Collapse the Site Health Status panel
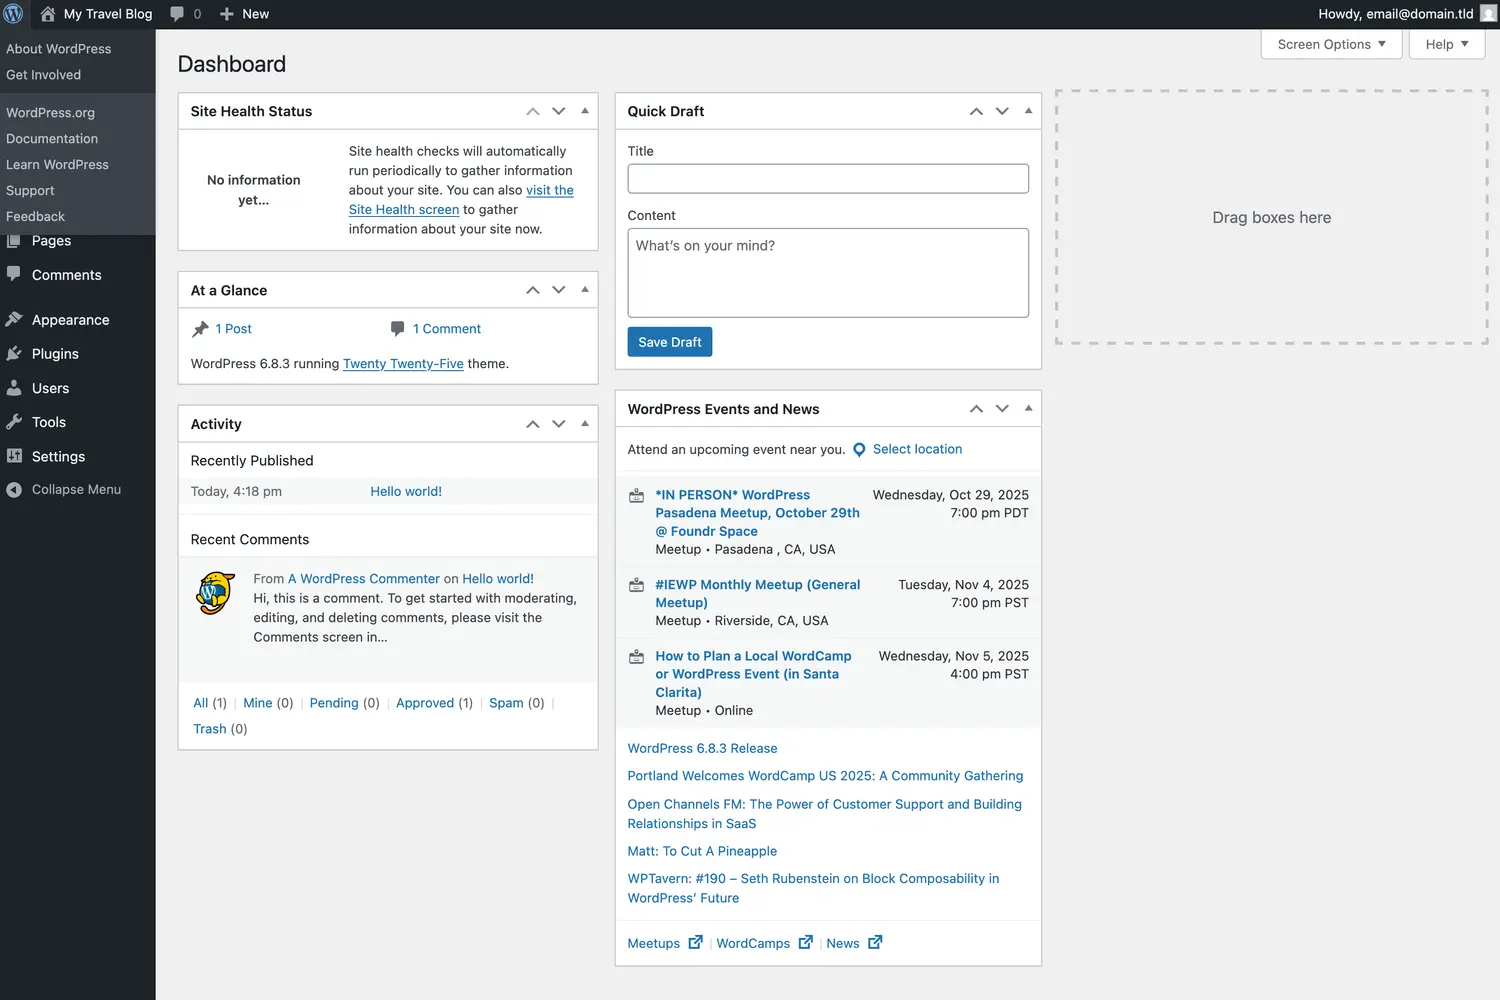Viewport: 1500px width, 1000px height. (585, 111)
